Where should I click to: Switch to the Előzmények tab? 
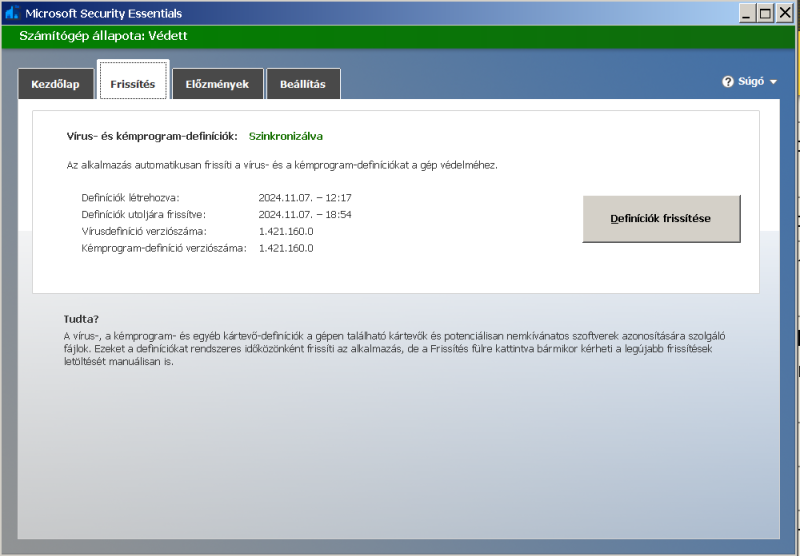click(x=217, y=84)
